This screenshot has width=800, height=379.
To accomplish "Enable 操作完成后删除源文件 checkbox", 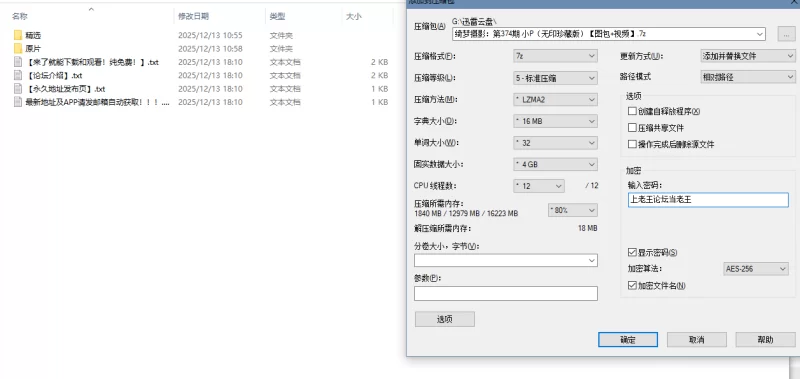I will point(633,144).
